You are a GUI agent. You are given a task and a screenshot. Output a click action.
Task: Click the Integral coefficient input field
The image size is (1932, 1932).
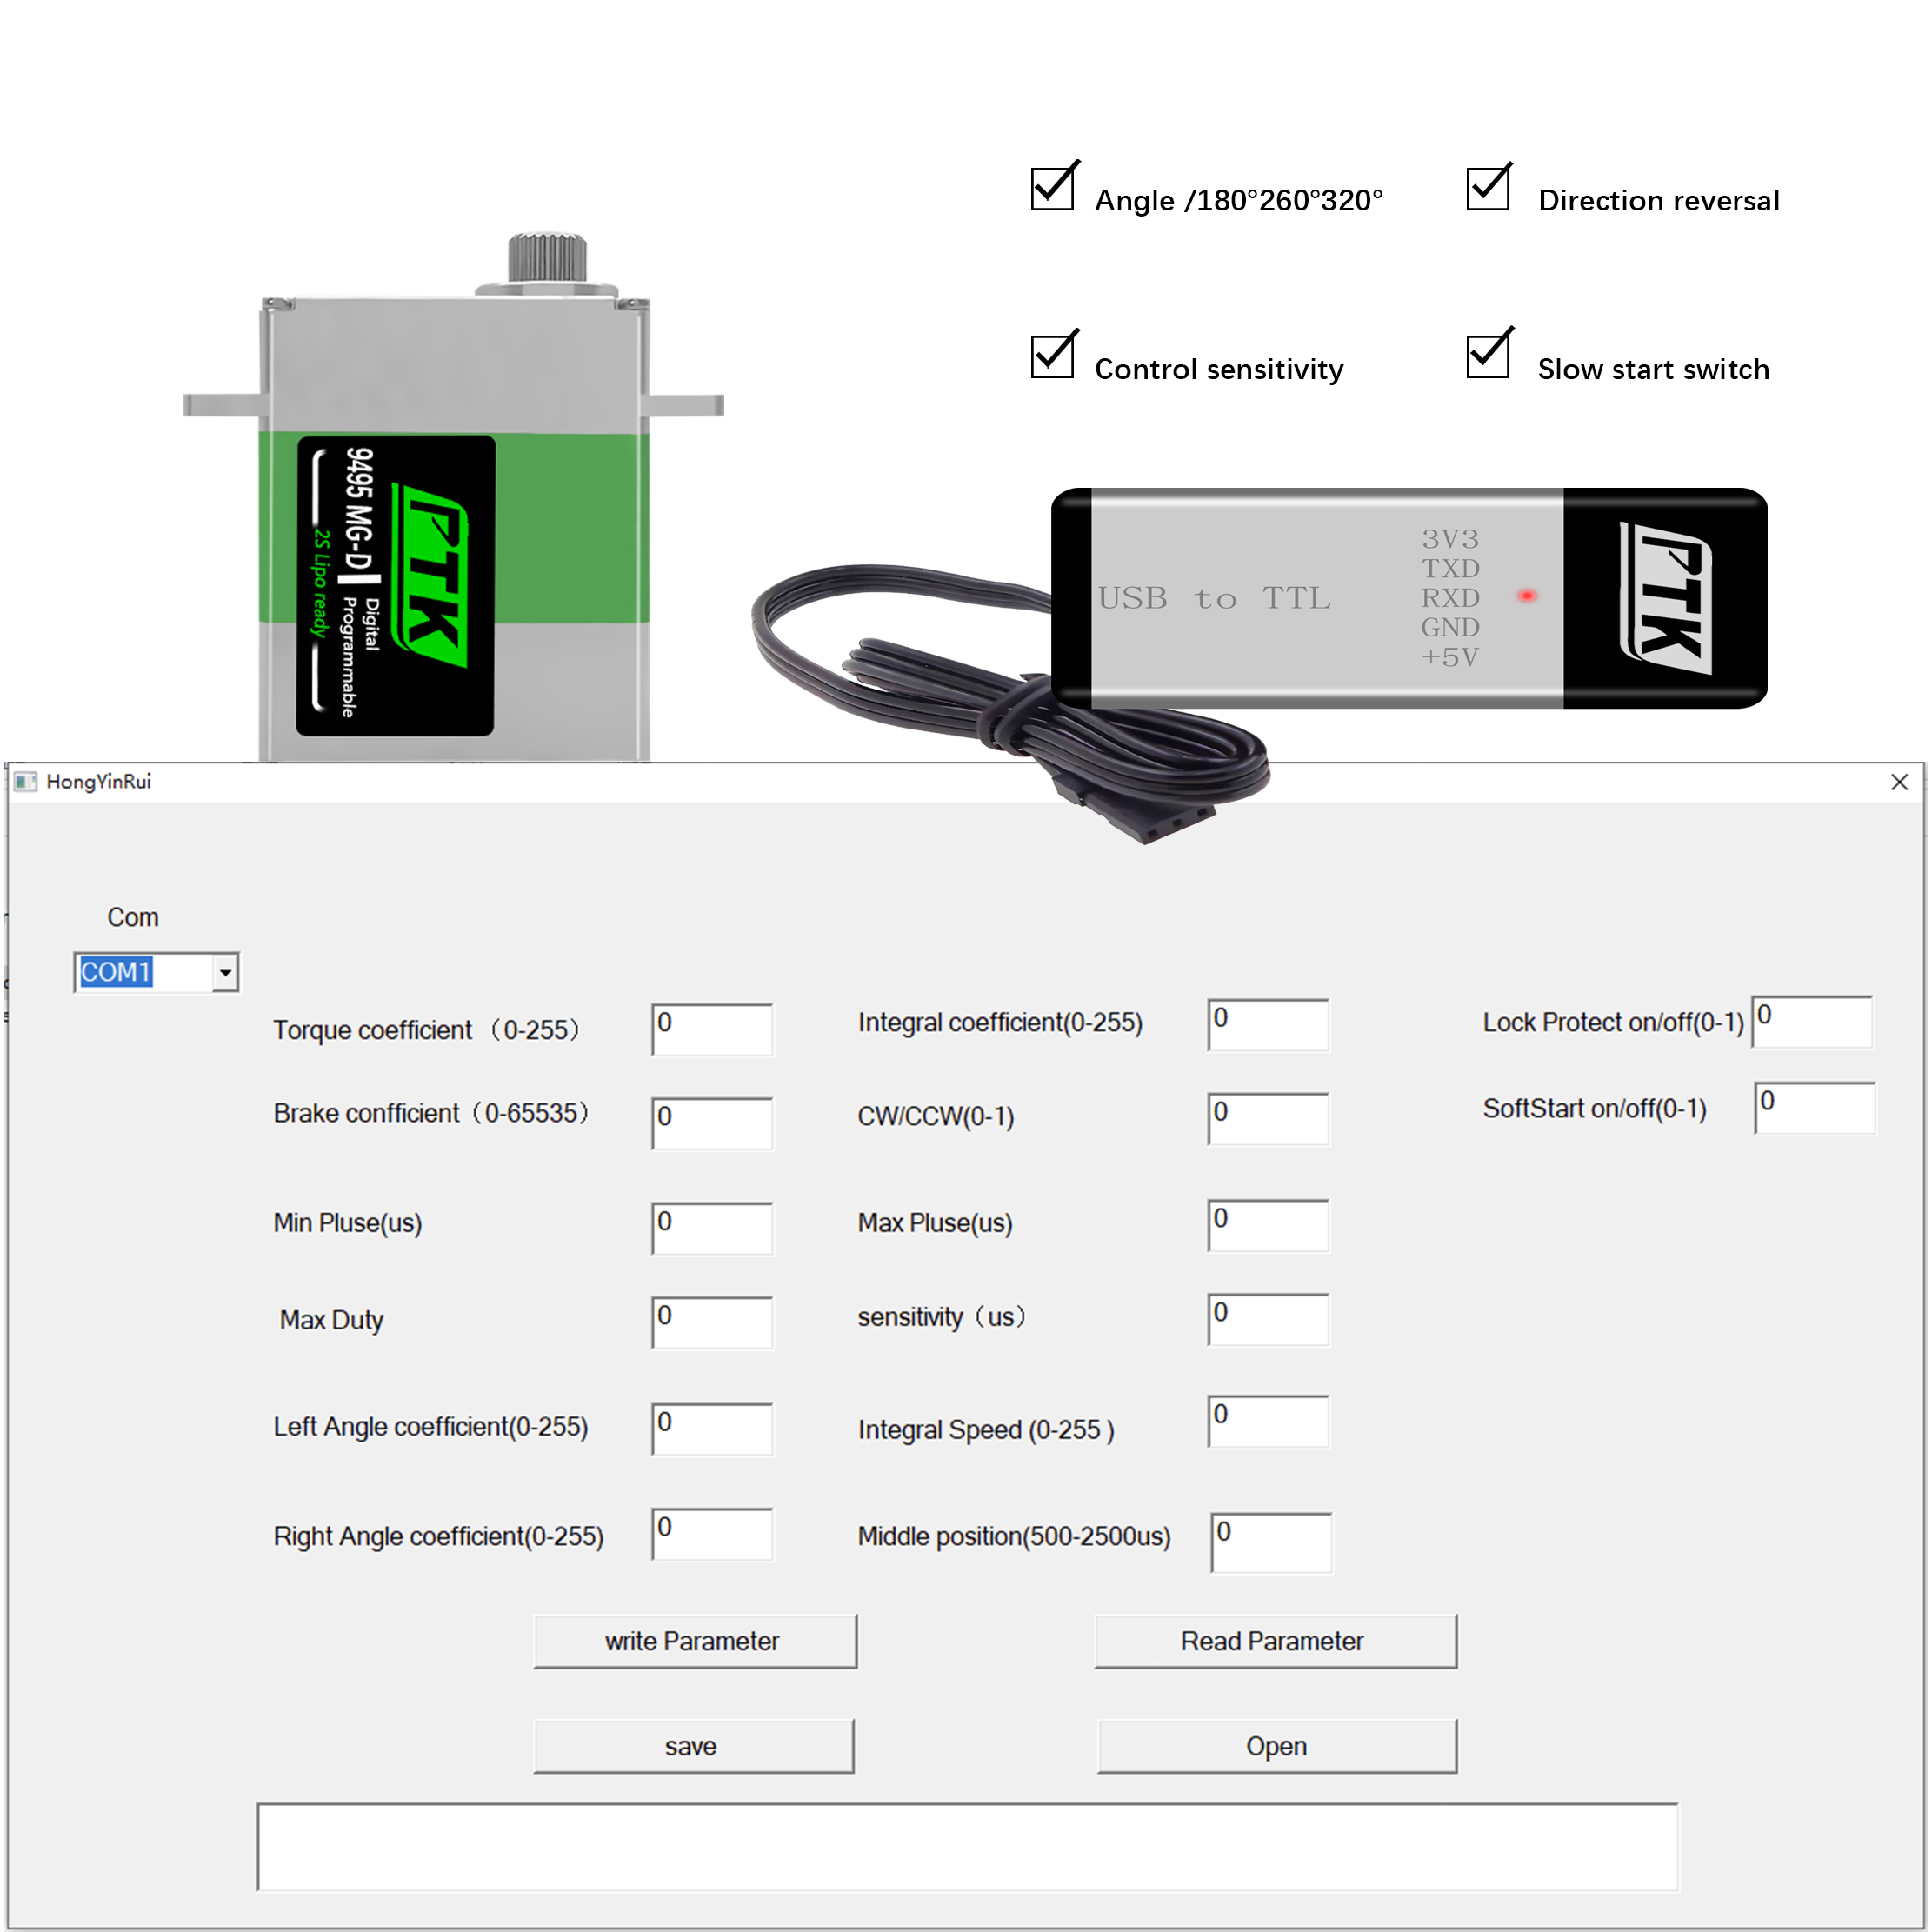tap(1268, 1024)
